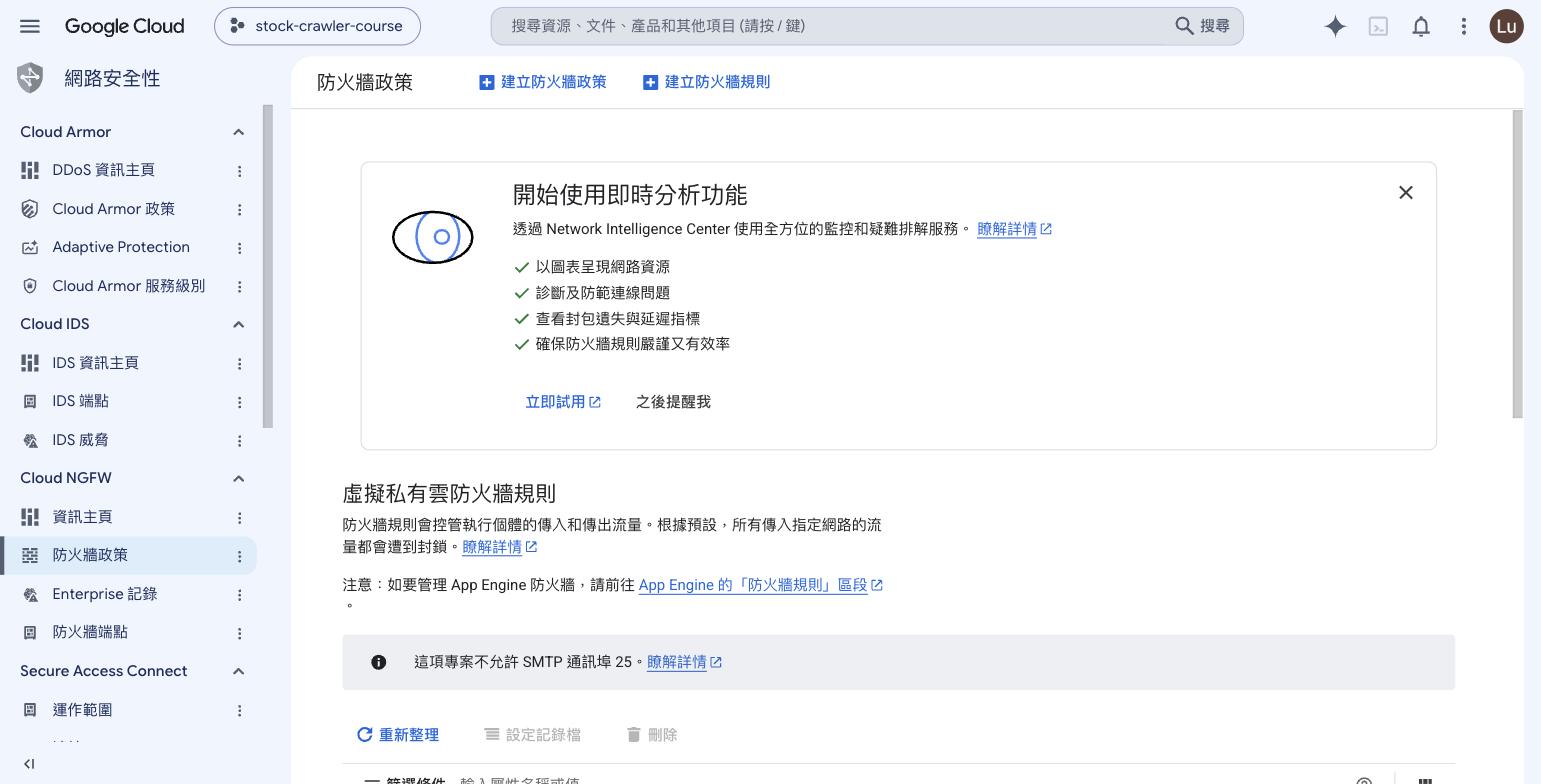Click 之後提醒我 button
Viewport: 1541px width, 784px height.
673,402
